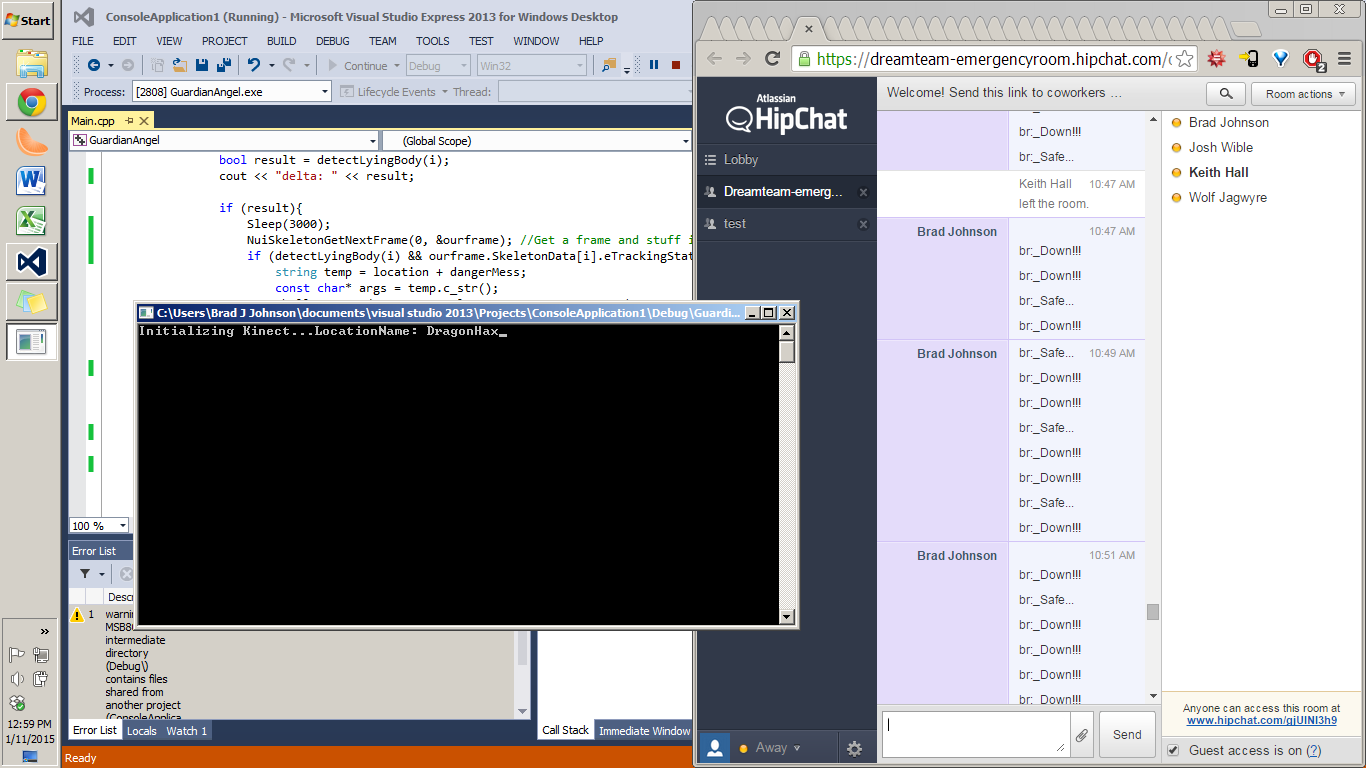
Task: Click Navigate Backward arrow in Visual Studio toolbar
Action: 94,65
